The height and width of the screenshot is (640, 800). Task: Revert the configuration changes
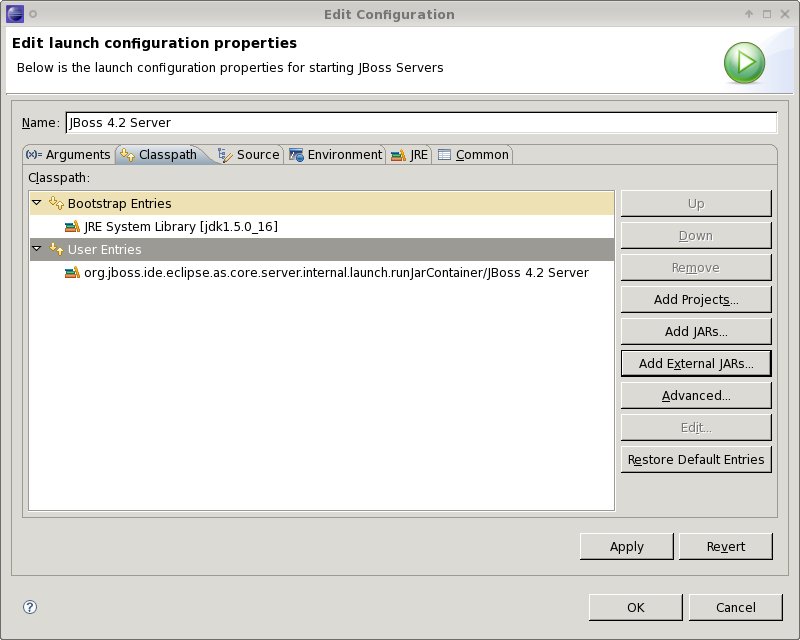(x=726, y=547)
